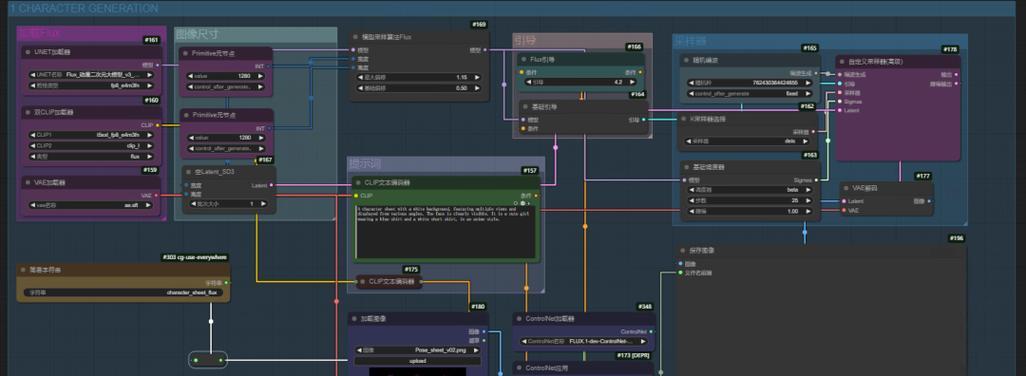Click the 加载图像 node's collapse dot
1026x376 pixels.
pos(354,318)
